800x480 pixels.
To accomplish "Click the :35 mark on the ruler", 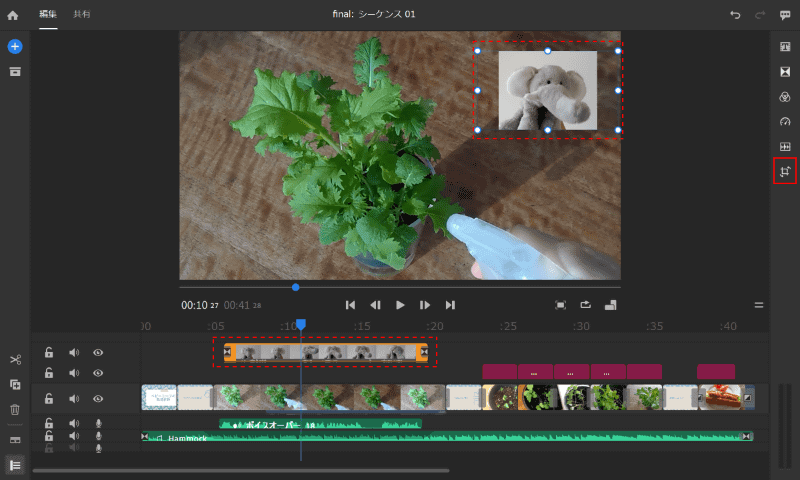I will click(655, 326).
